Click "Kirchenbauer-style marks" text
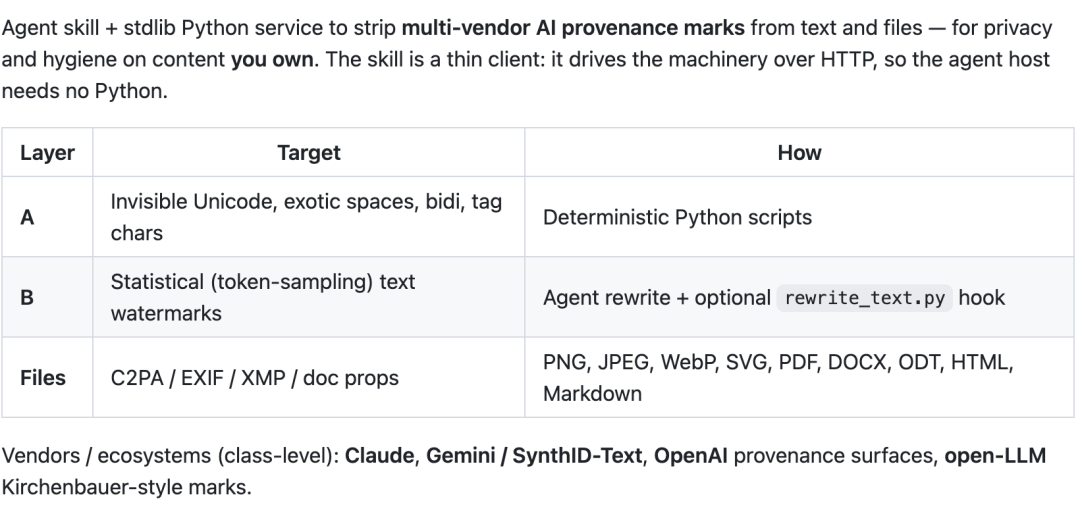This screenshot has width=1080, height=520. (x=126, y=488)
